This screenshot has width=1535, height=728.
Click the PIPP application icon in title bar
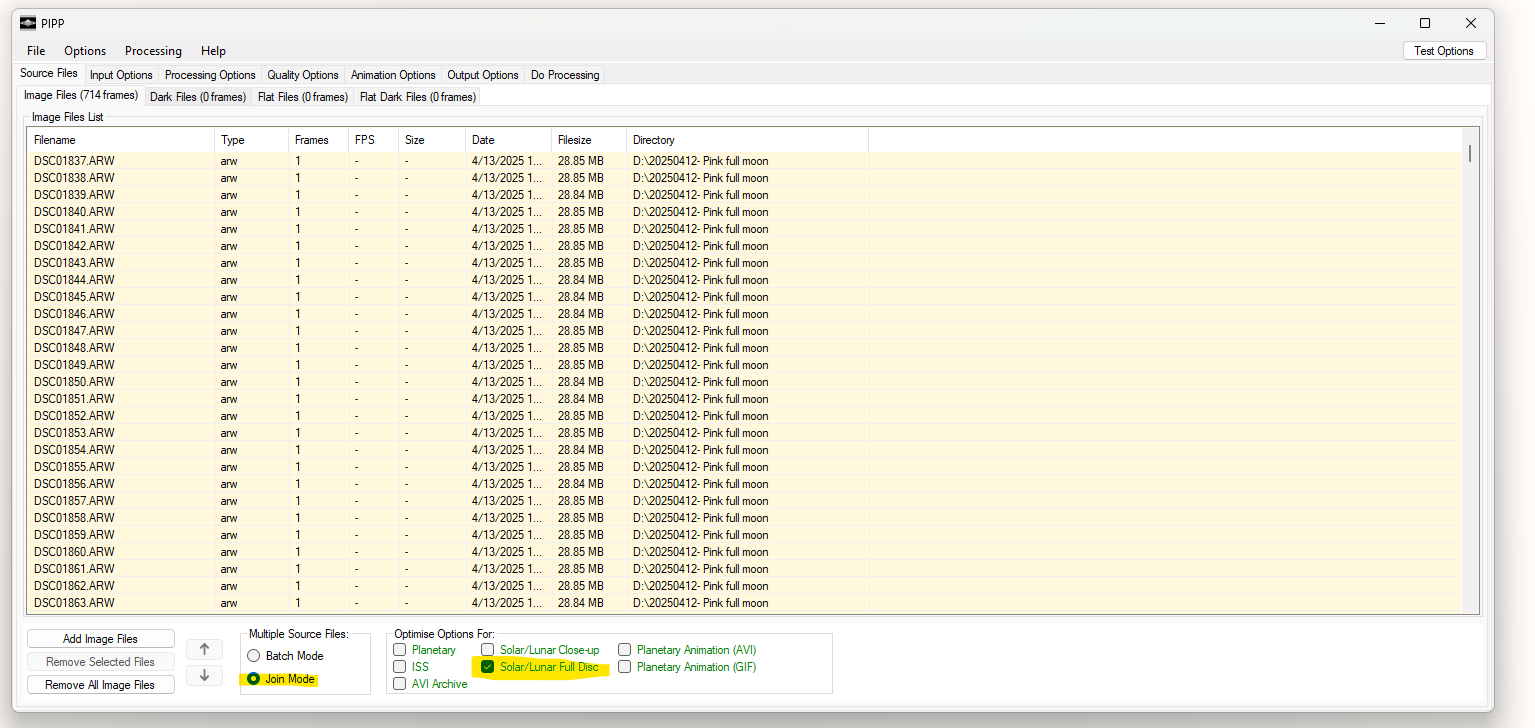point(28,23)
